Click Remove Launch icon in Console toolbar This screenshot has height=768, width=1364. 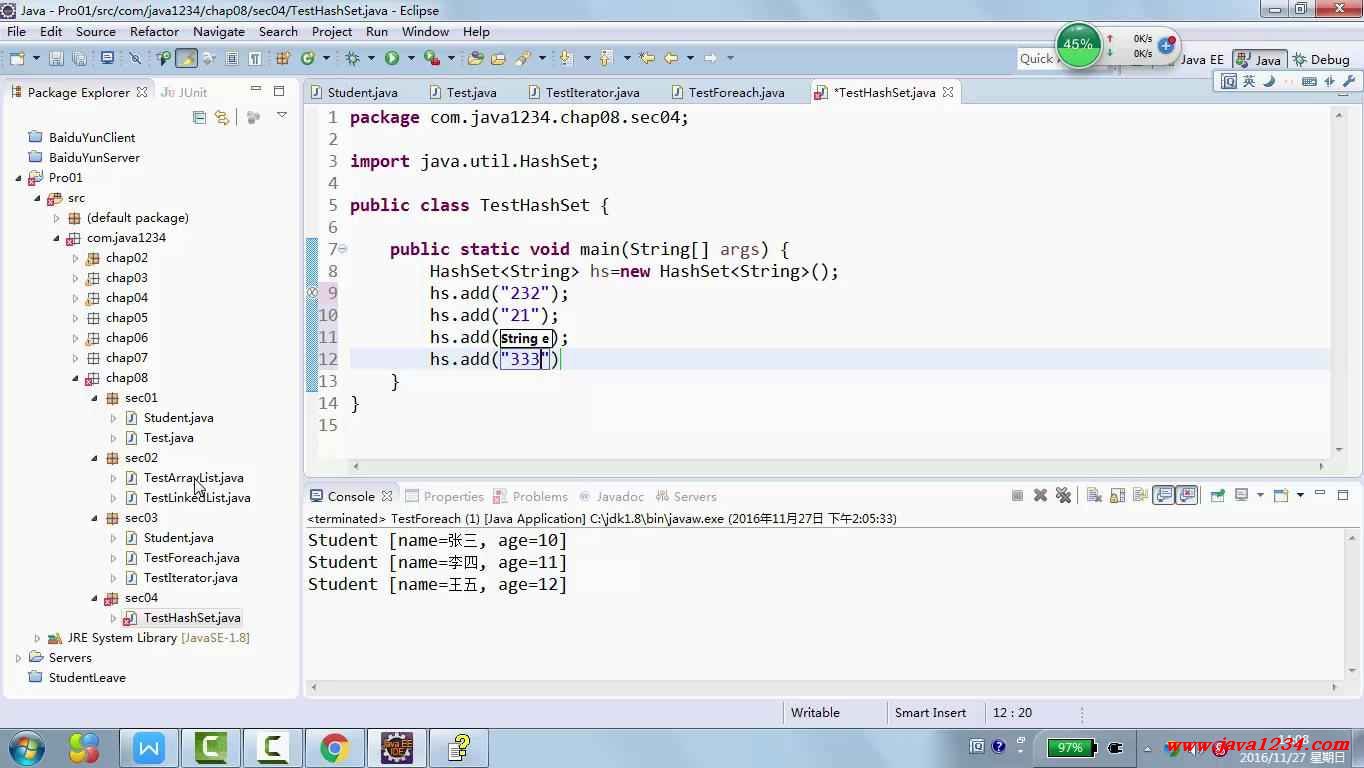pos(1040,495)
